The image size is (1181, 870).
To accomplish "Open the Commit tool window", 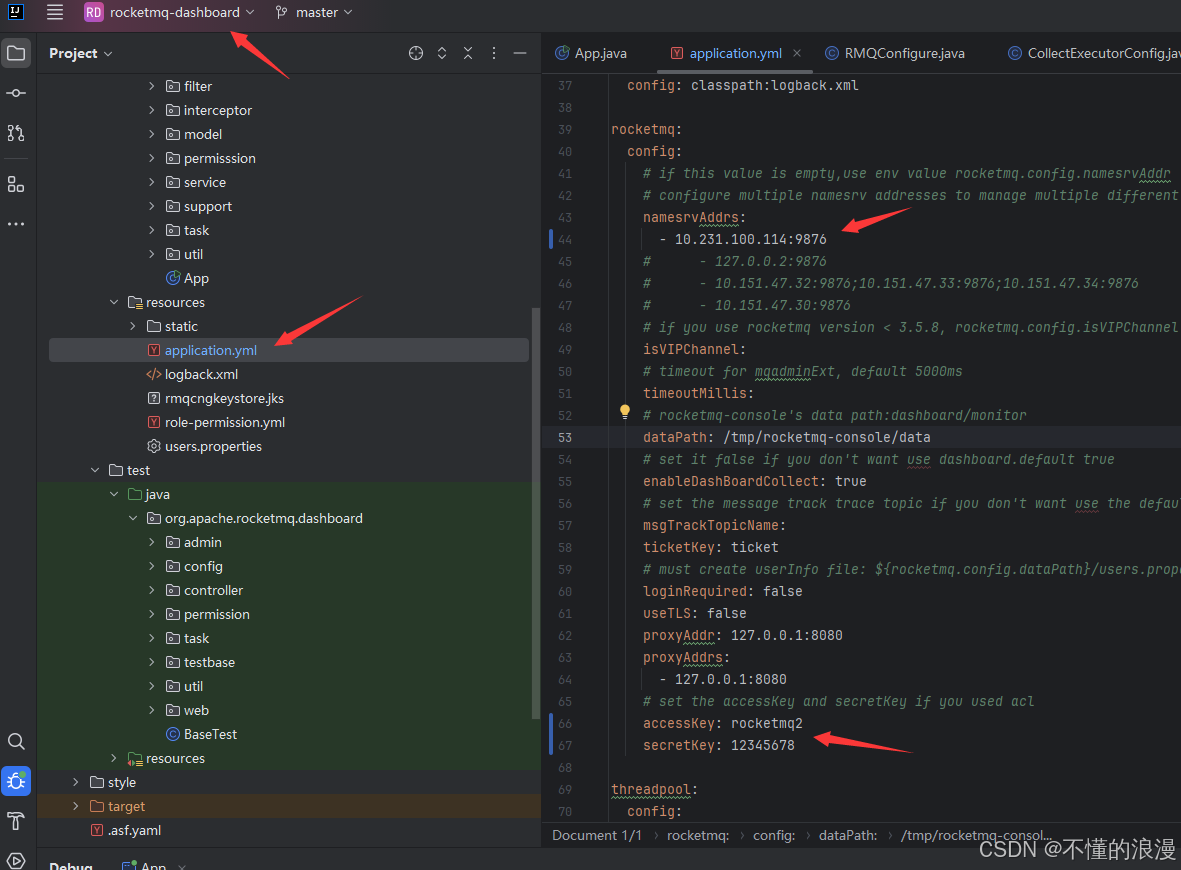I will 16,93.
